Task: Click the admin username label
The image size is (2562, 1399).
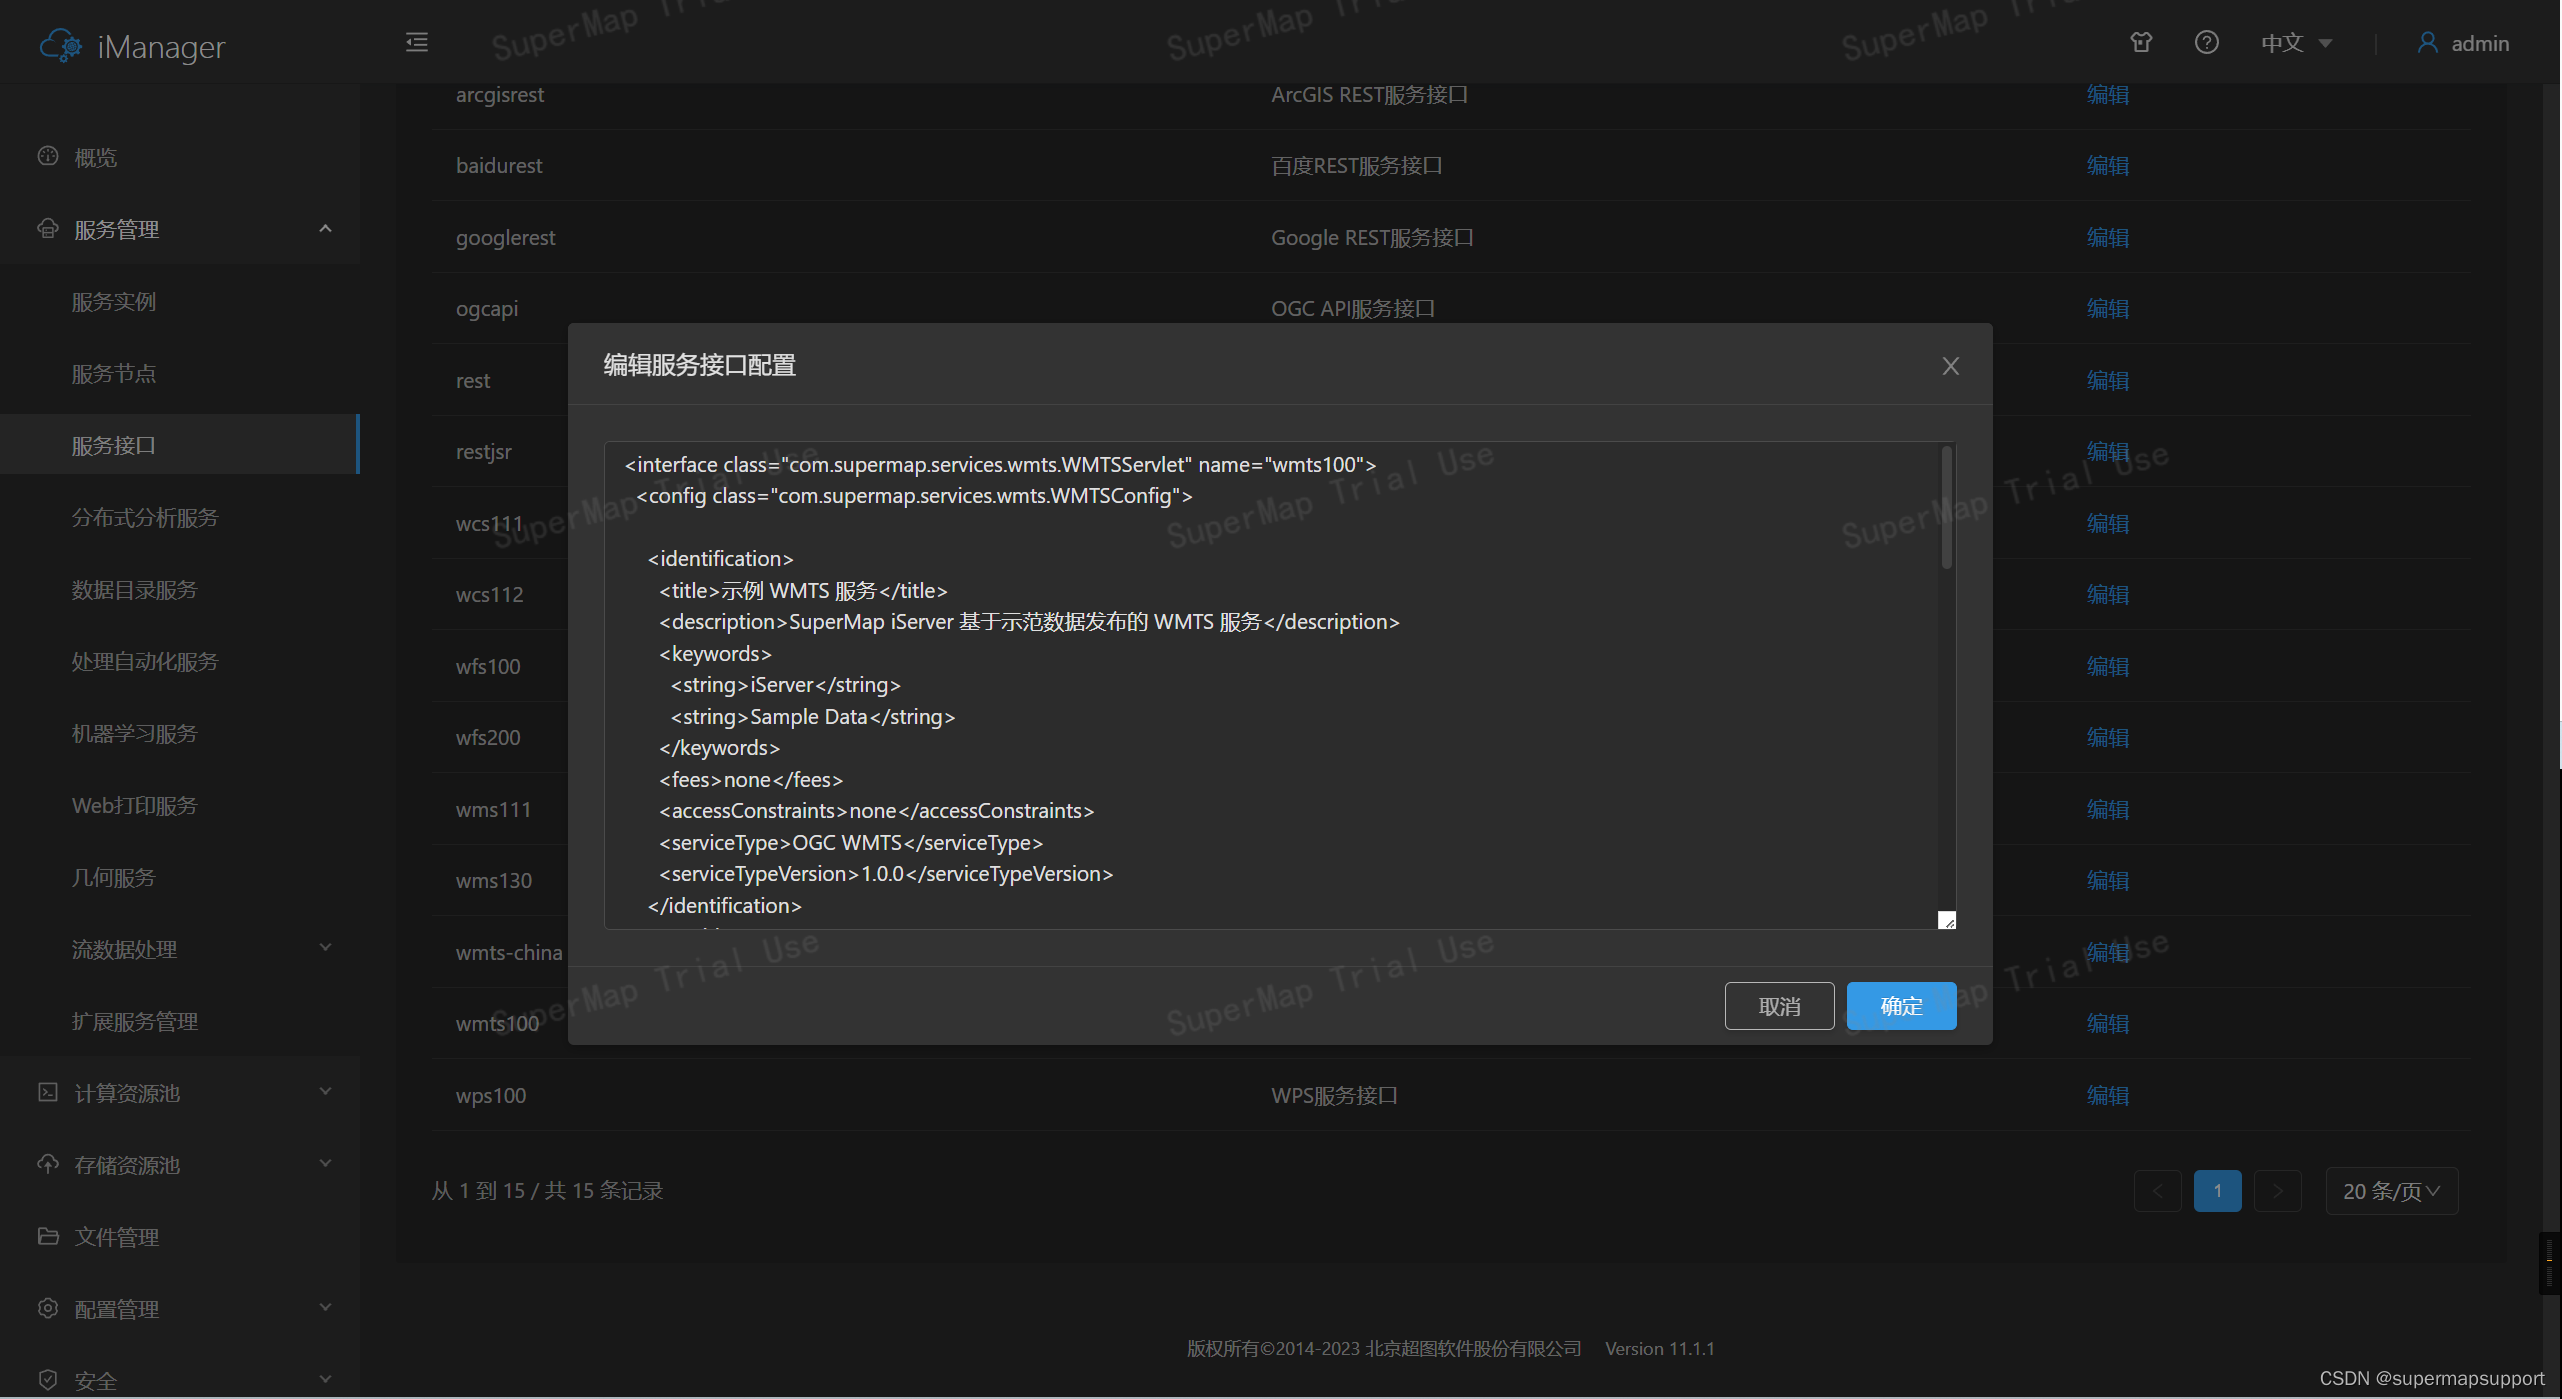Action: pyautogui.click(x=2480, y=43)
